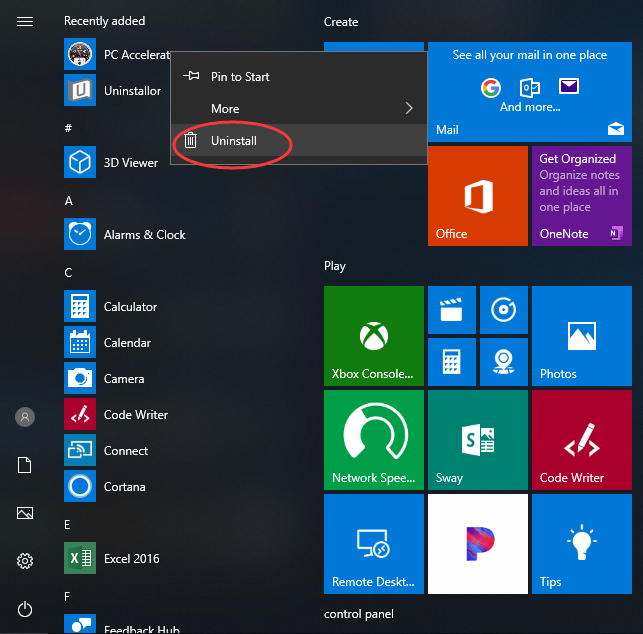
Task: Launch Xbox Console Companion tile
Action: tap(374, 336)
